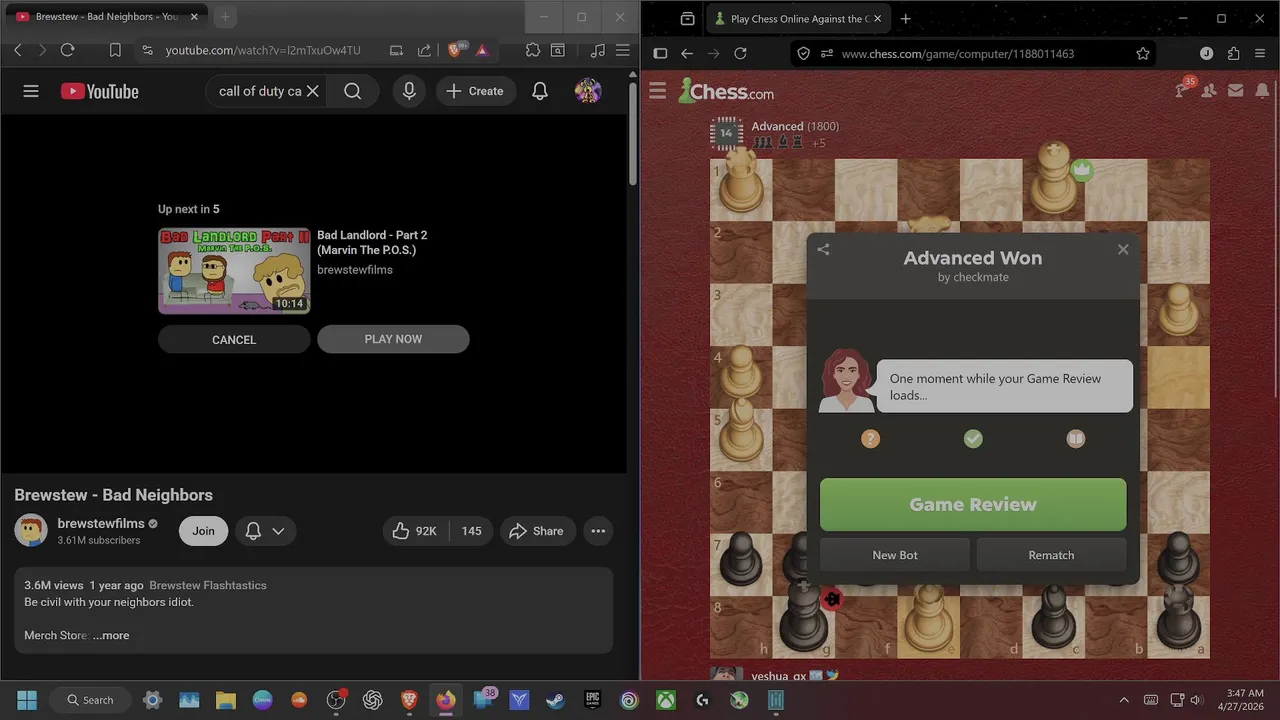Viewport: 1280px width, 720px height.
Task: Switch to the Brewstew - Bad Neighbors tab
Action: [x=105, y=17]
